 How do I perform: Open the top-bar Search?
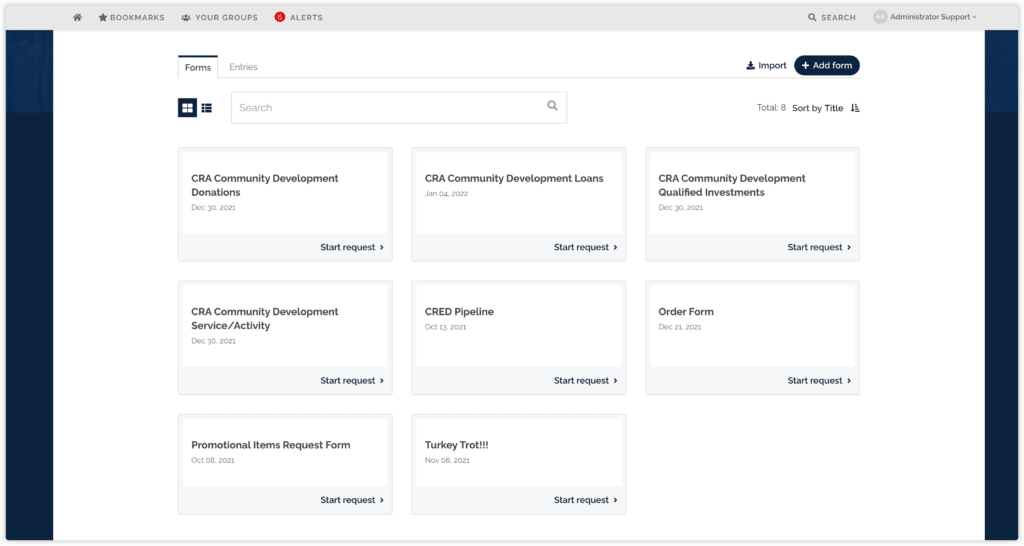[831, 18]
